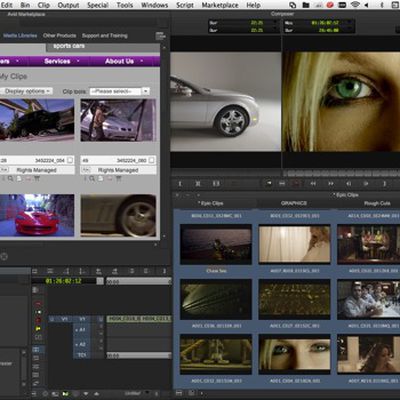Add clip 3452224_080 to cart icon
Image resolution: width=400 pixels, height=400 pixels.
pyautogui.click(x=118, y=179)
